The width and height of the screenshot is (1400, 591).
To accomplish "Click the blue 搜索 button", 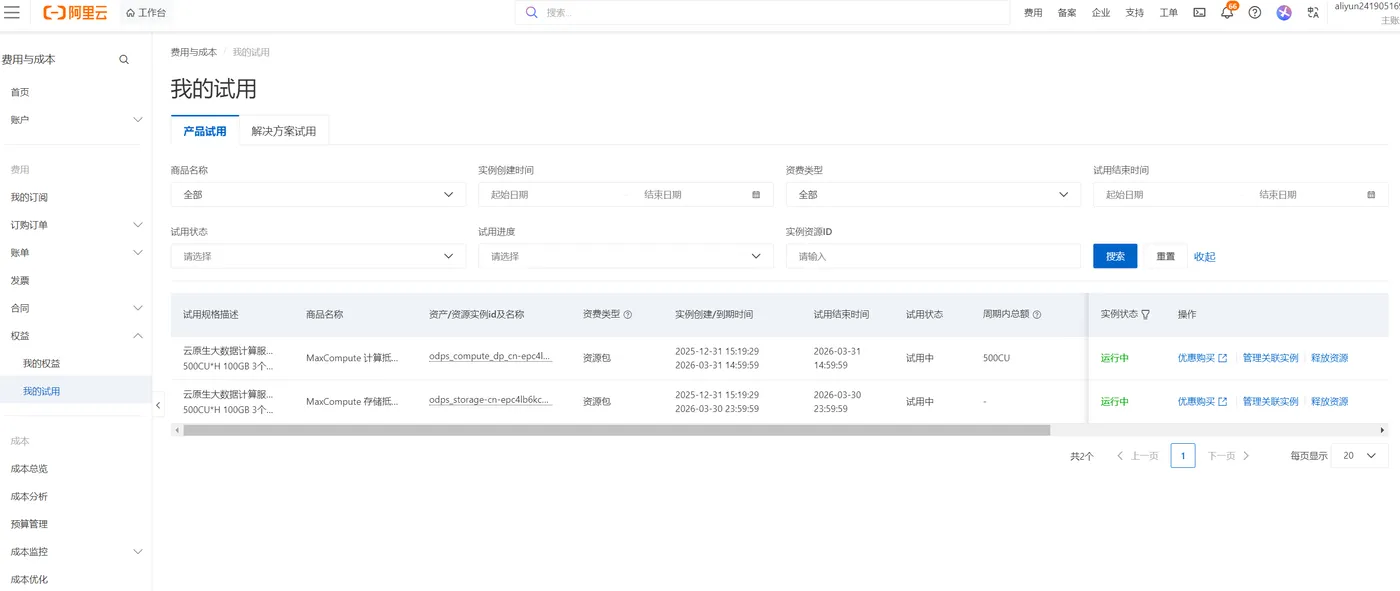I will (x=1115, y=256).
